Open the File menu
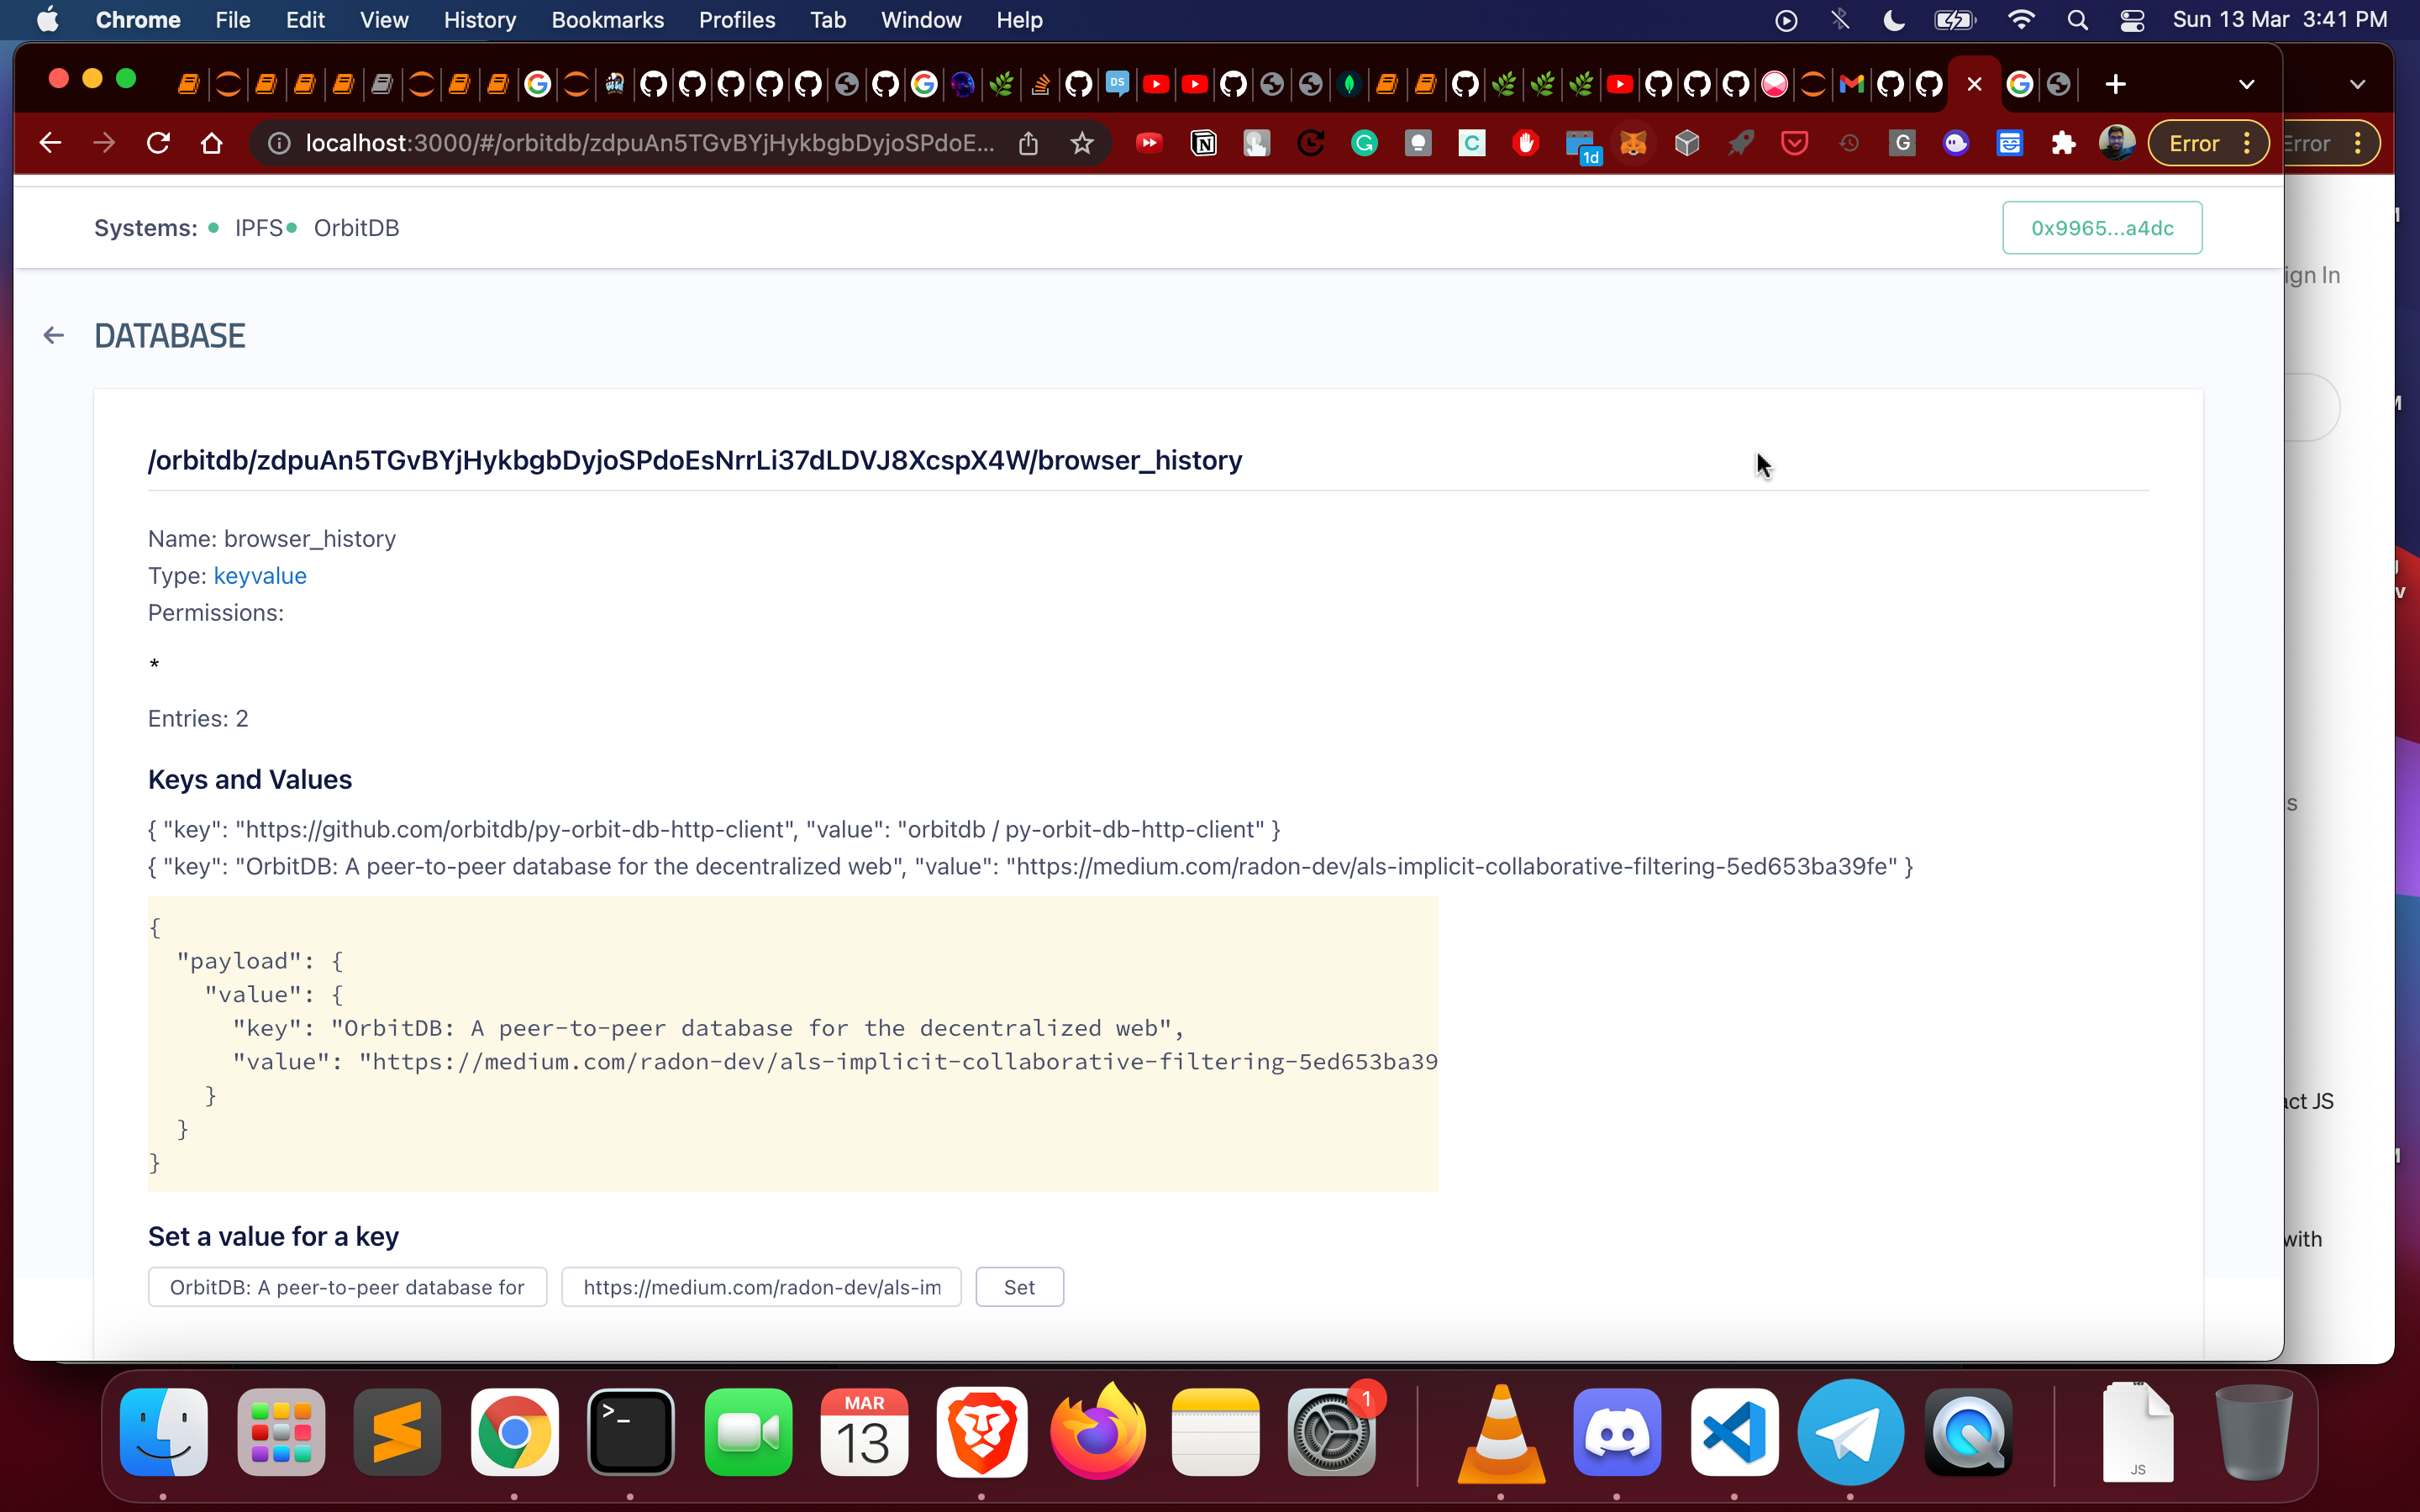The image size is (2420, 1512). coord(232,20)
